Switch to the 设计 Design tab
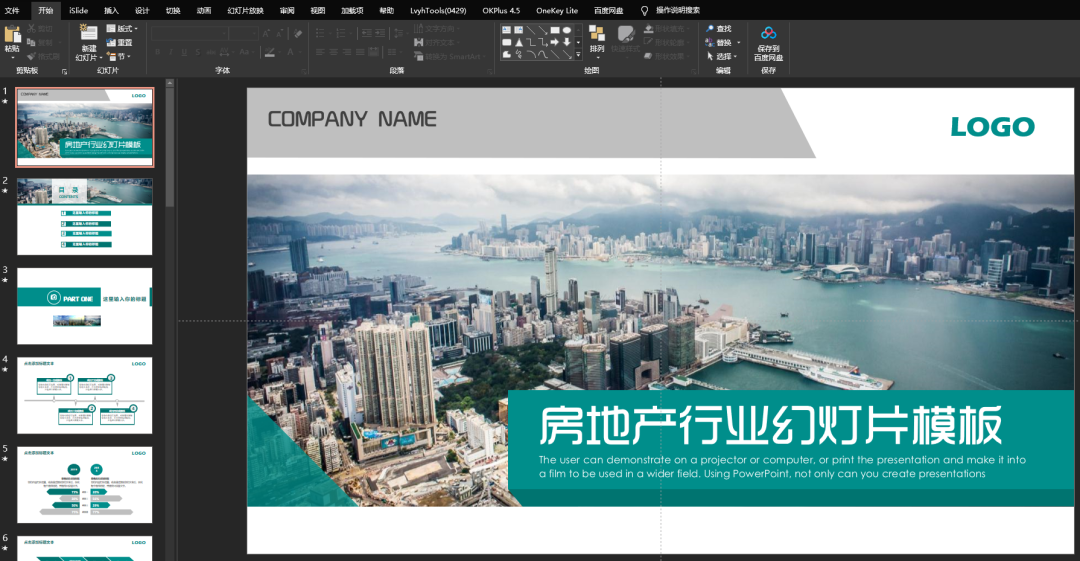Viewport: 1080px width, 561px height. (x=142, y=10)
